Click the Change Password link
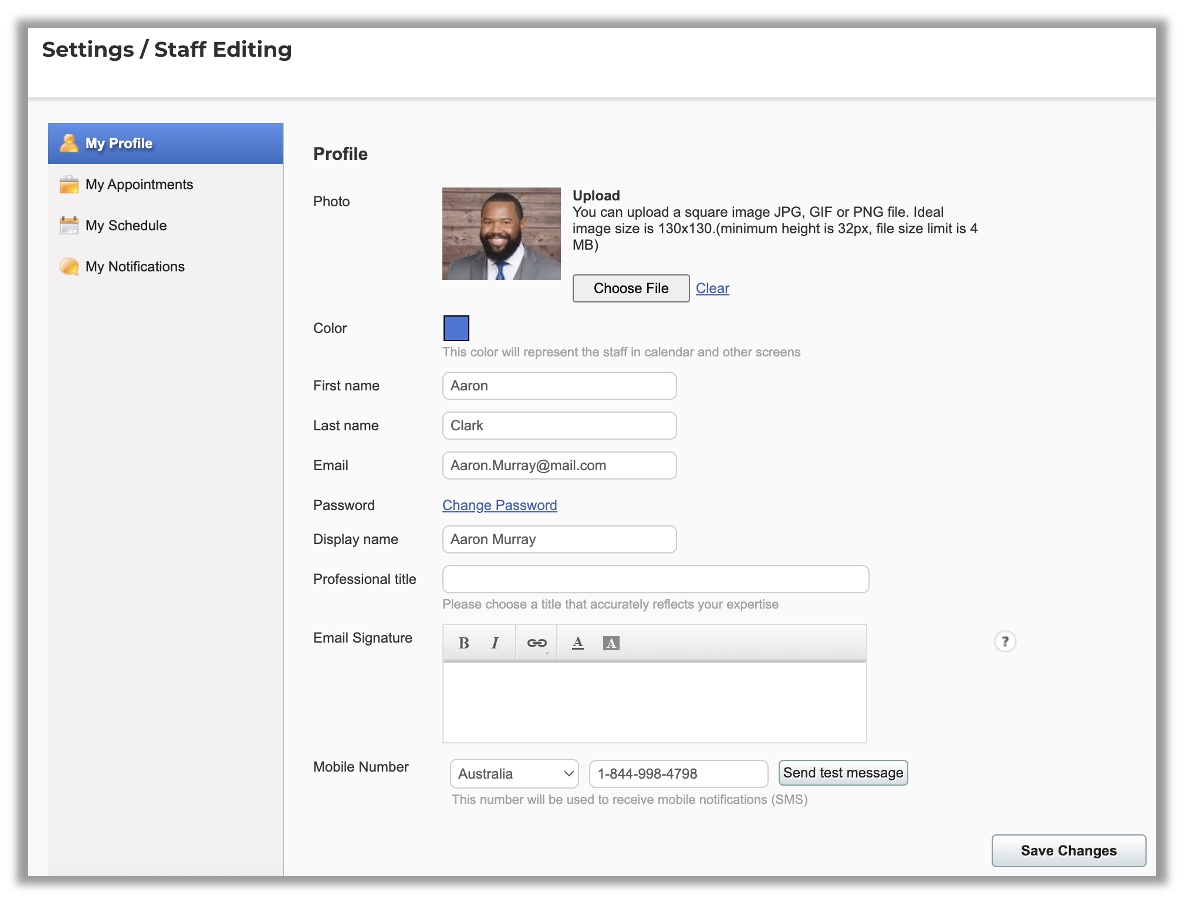 (499, 505)
